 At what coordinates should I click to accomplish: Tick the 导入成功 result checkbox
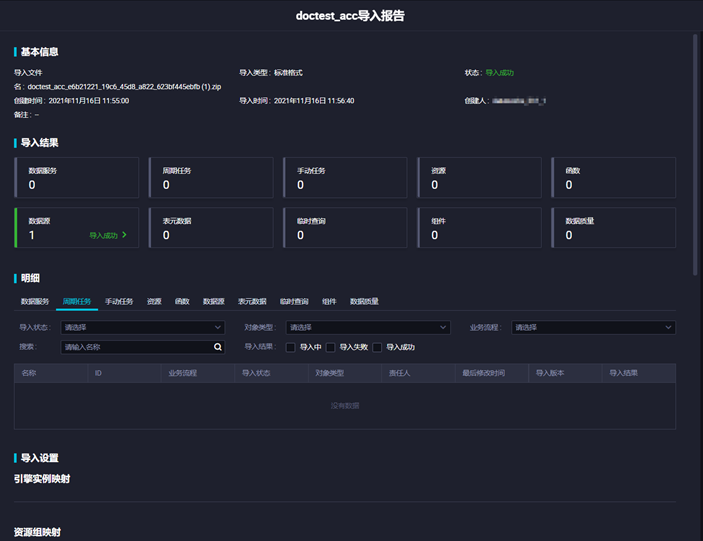click(x=378, y=347)
